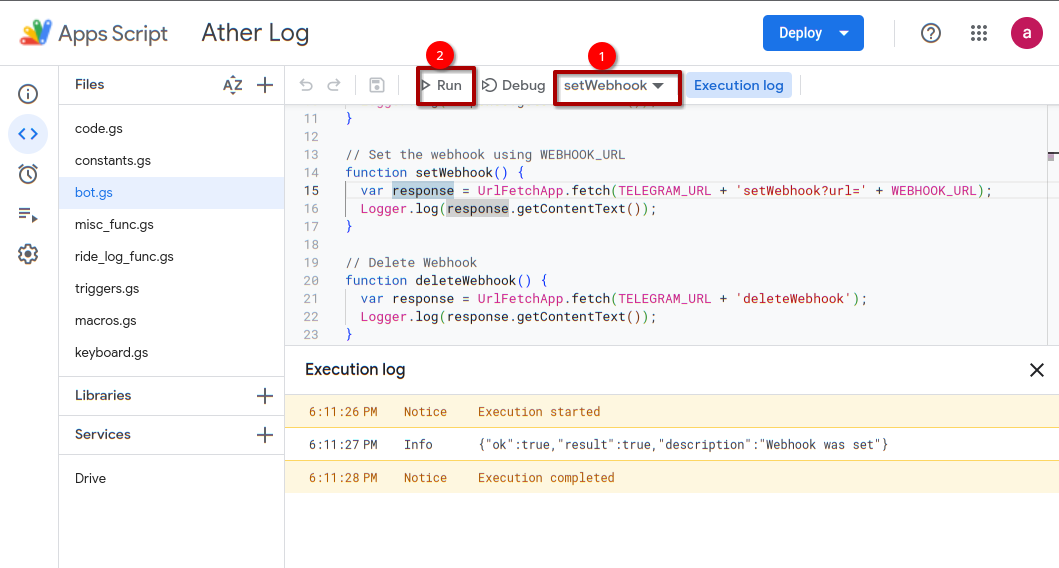Select the Editor code icon in sidebar

28,134
